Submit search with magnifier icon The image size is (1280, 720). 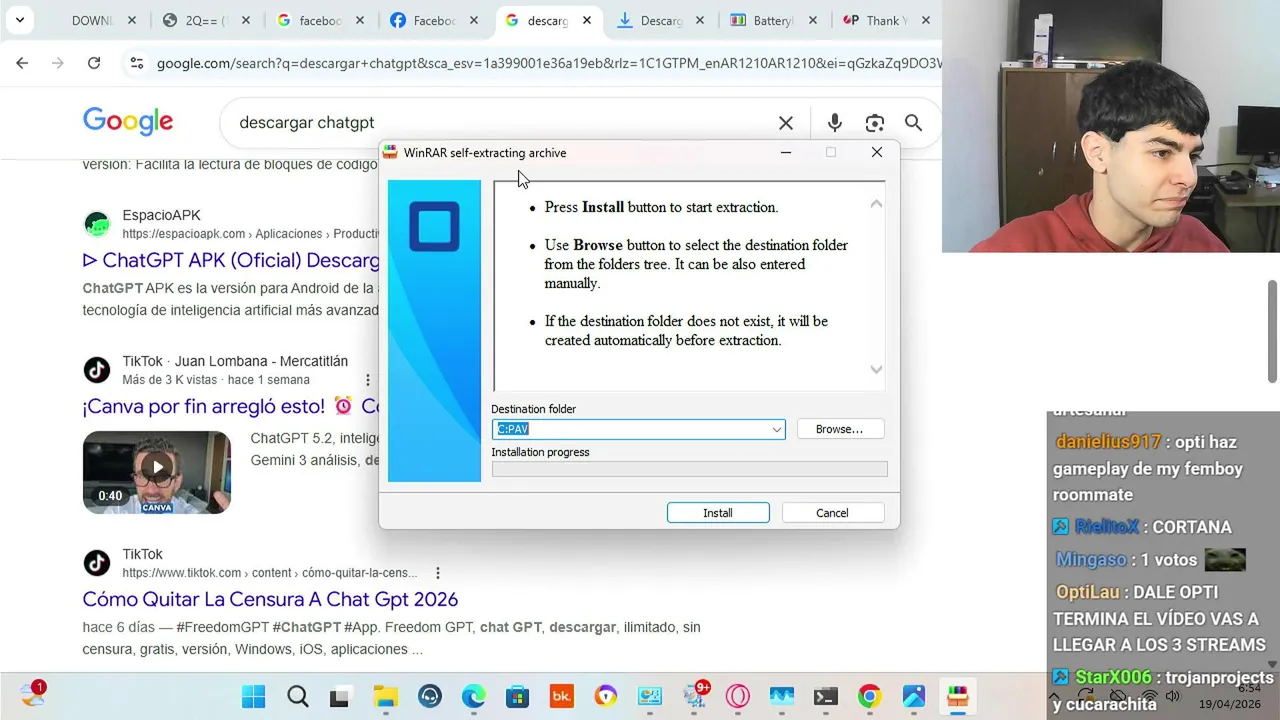(x=913, y=123)
